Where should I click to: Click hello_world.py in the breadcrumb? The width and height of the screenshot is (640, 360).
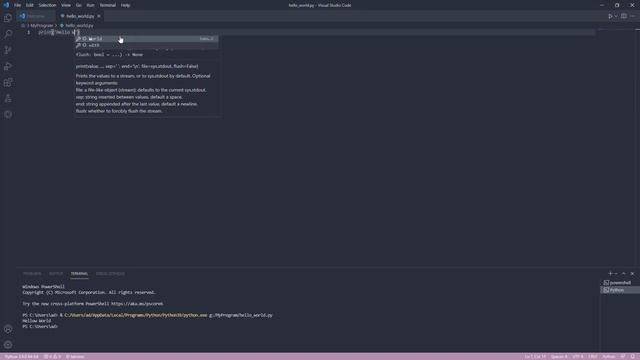click(x=79, y=25)
